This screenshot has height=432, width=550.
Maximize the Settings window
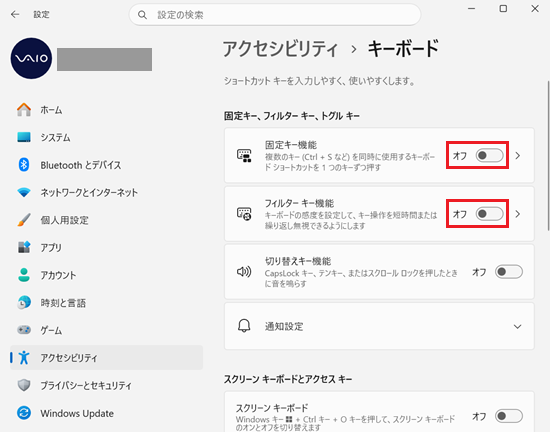pyautogui.click(x=503, y=9)
